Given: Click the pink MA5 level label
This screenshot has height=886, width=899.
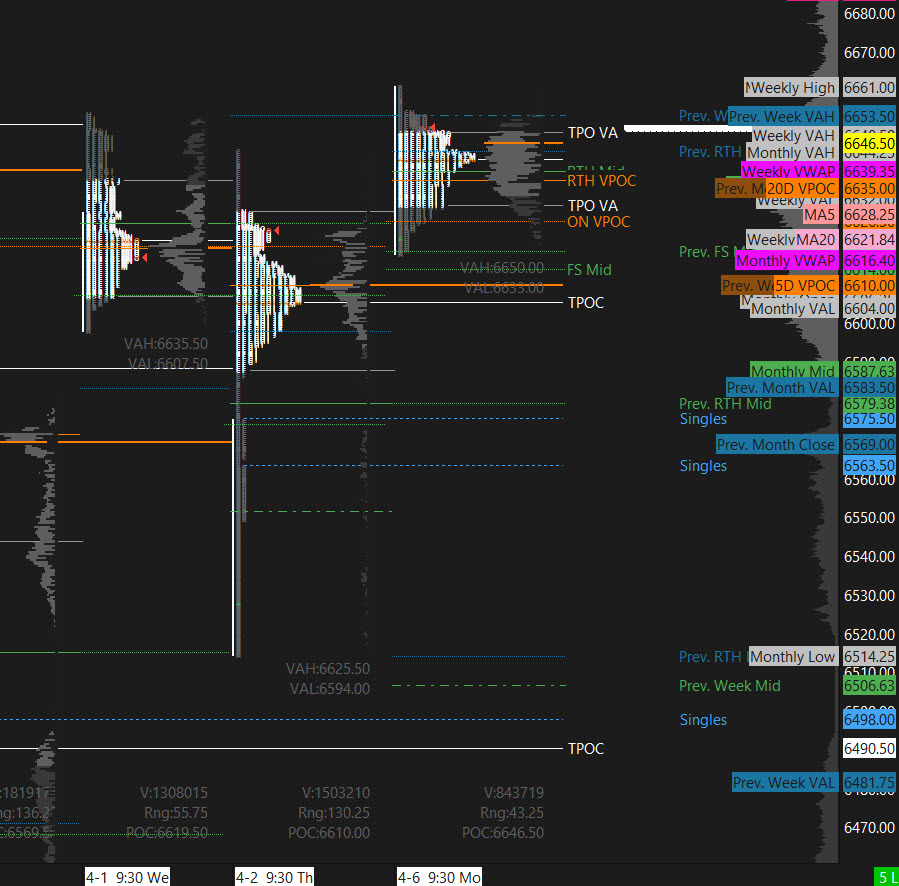Looking at the screenshot, I should coord(820,215).
